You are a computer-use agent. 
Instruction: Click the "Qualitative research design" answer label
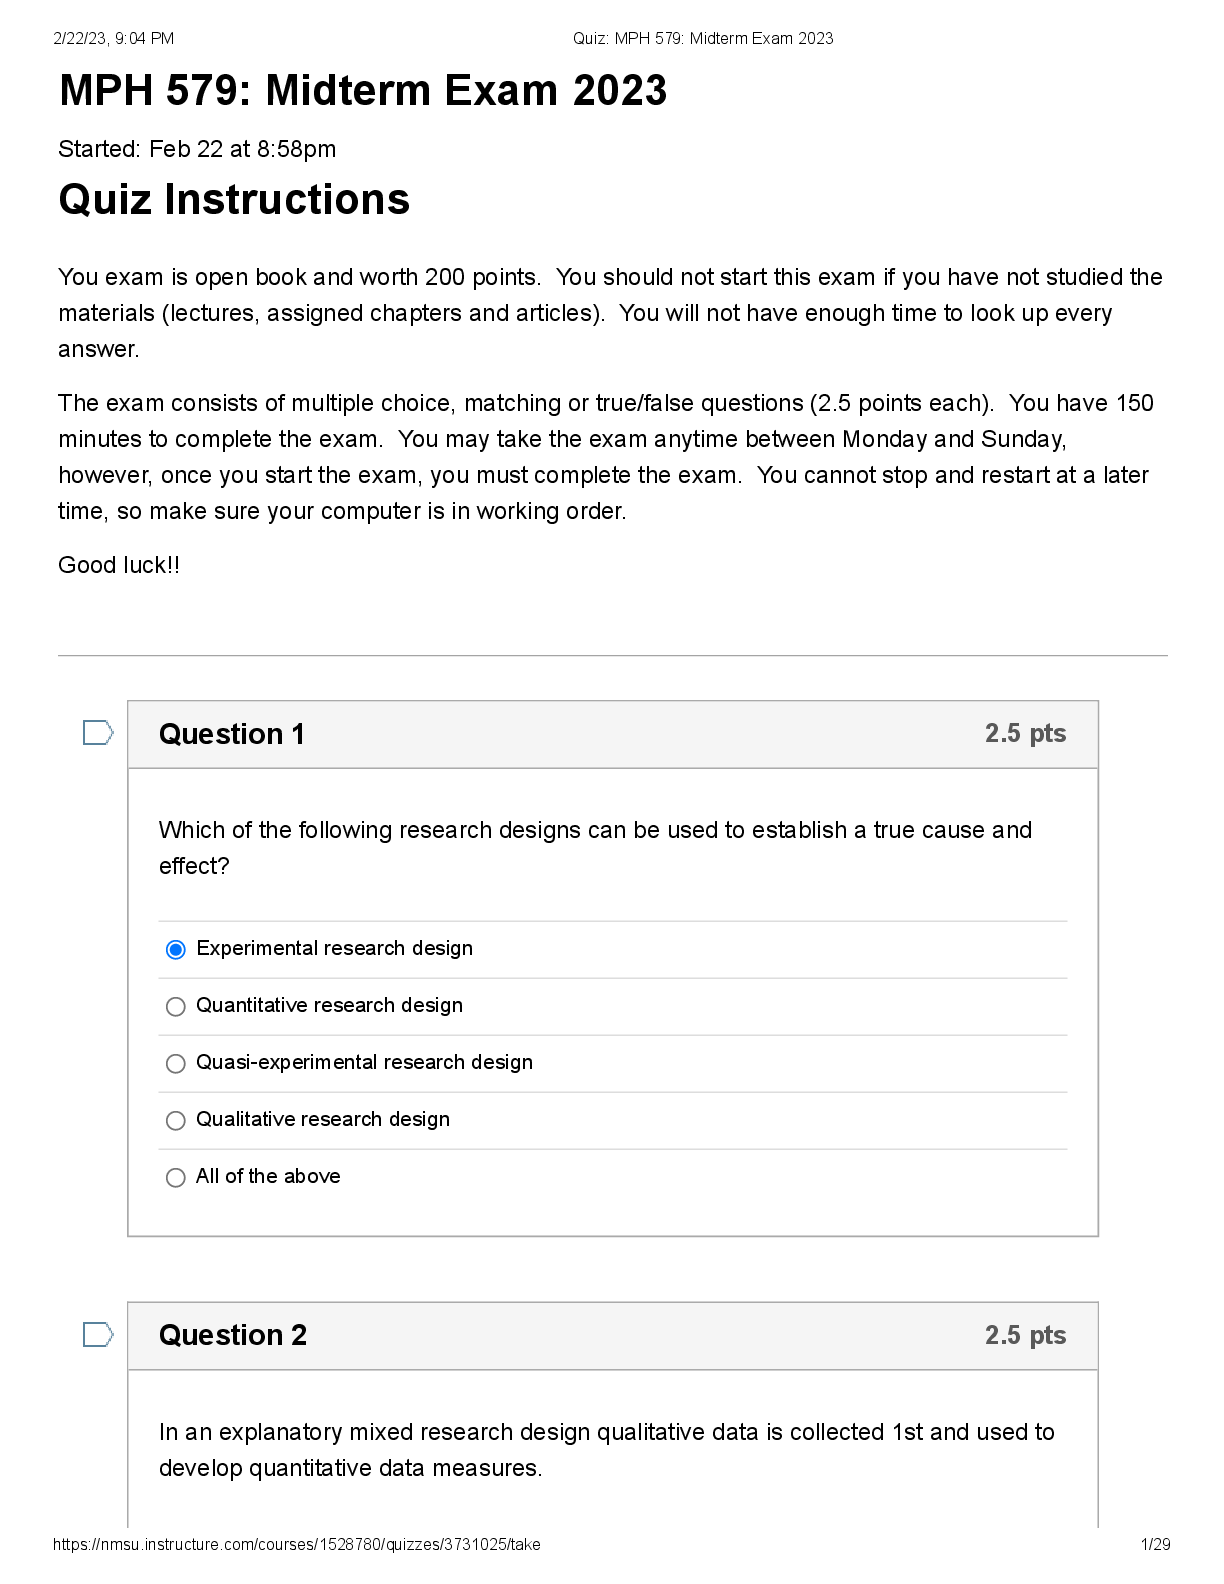tap(323, 1119)
